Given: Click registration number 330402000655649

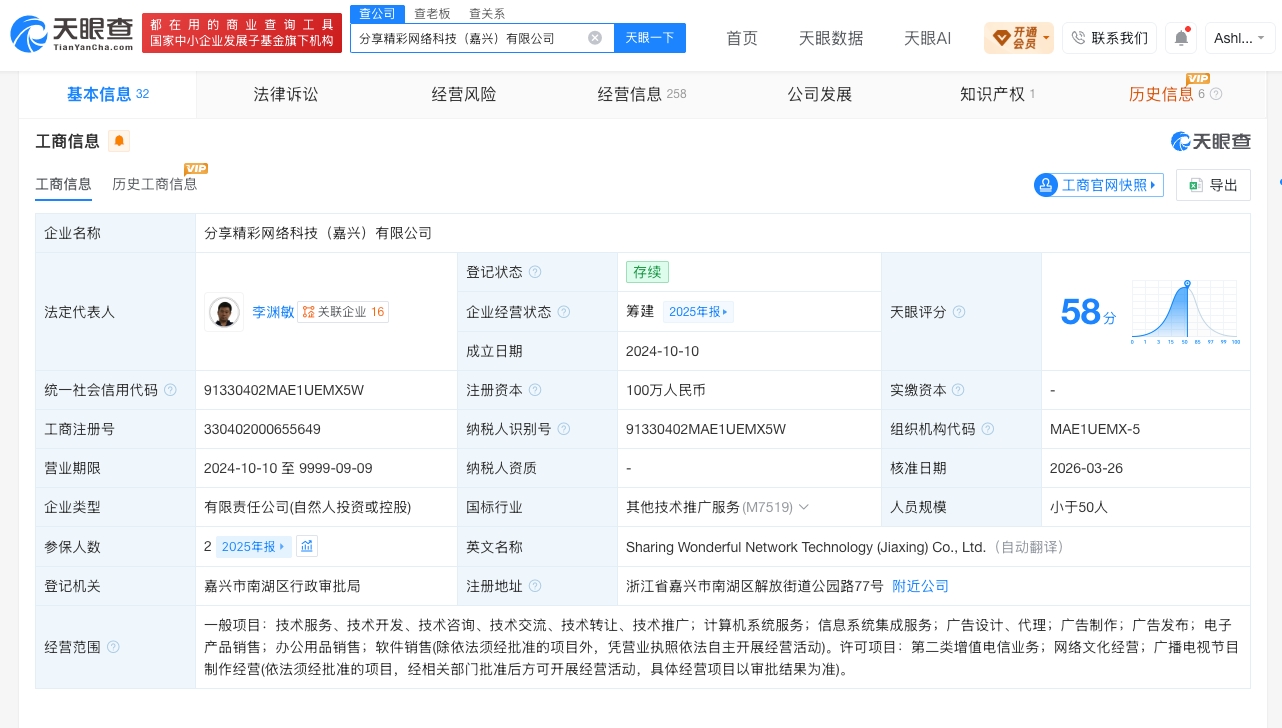Looking at the screenshot, I should pos(262,429).
